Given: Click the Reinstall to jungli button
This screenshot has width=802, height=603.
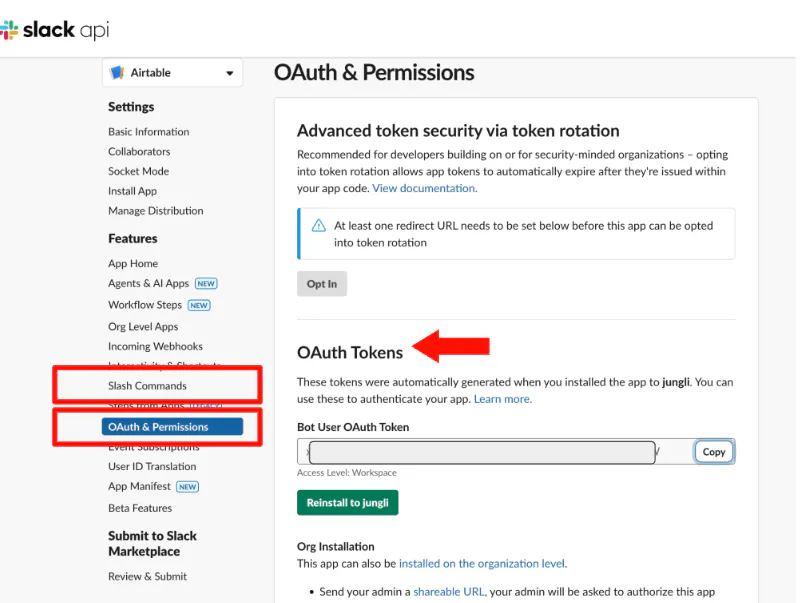Looking at the screenshot, I should (x=347, y=503).
